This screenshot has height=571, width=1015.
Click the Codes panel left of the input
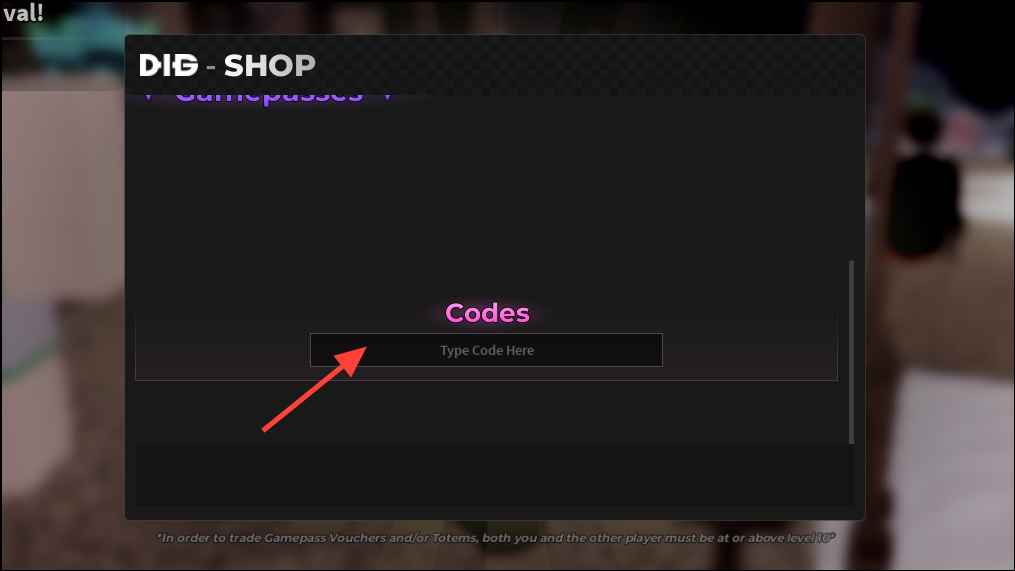[223, 350]
